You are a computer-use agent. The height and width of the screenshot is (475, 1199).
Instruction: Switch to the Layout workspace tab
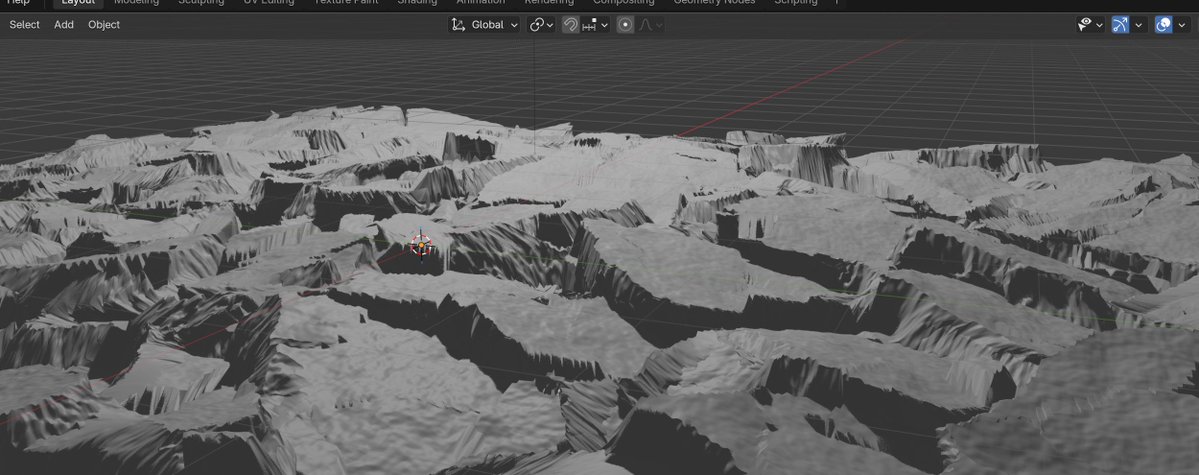[x=78, y=2]
